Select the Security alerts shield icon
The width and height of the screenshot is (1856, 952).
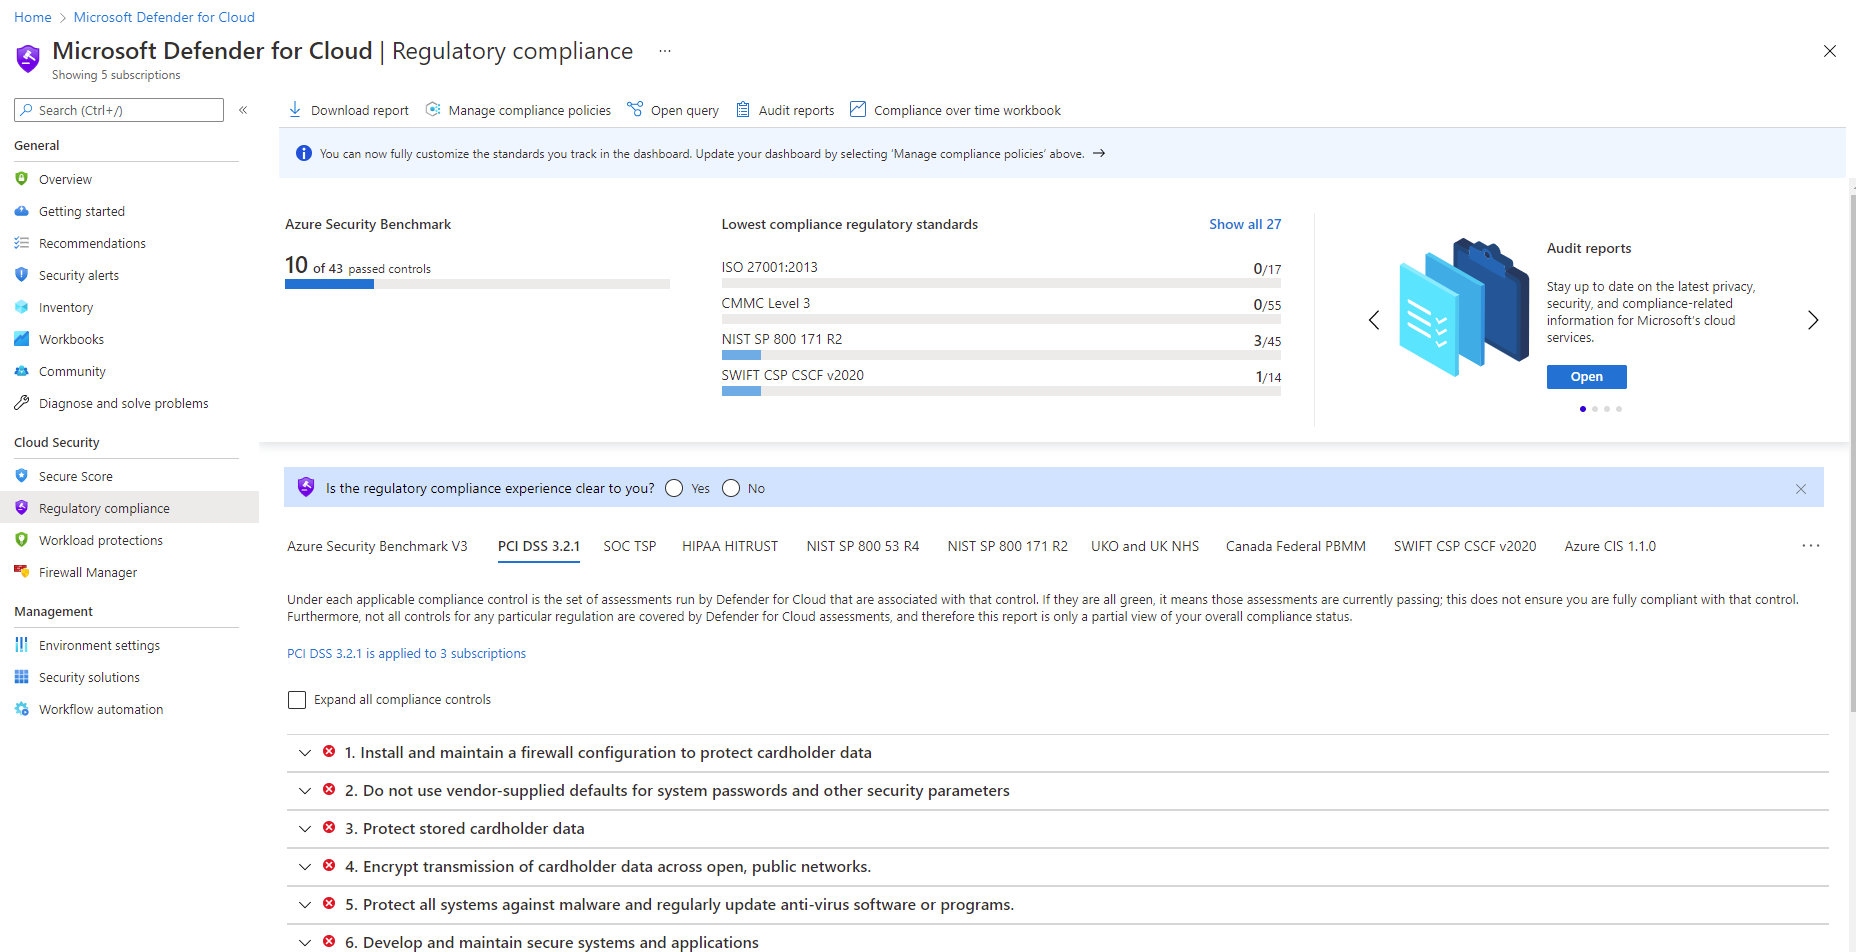(x=22, y=275)
